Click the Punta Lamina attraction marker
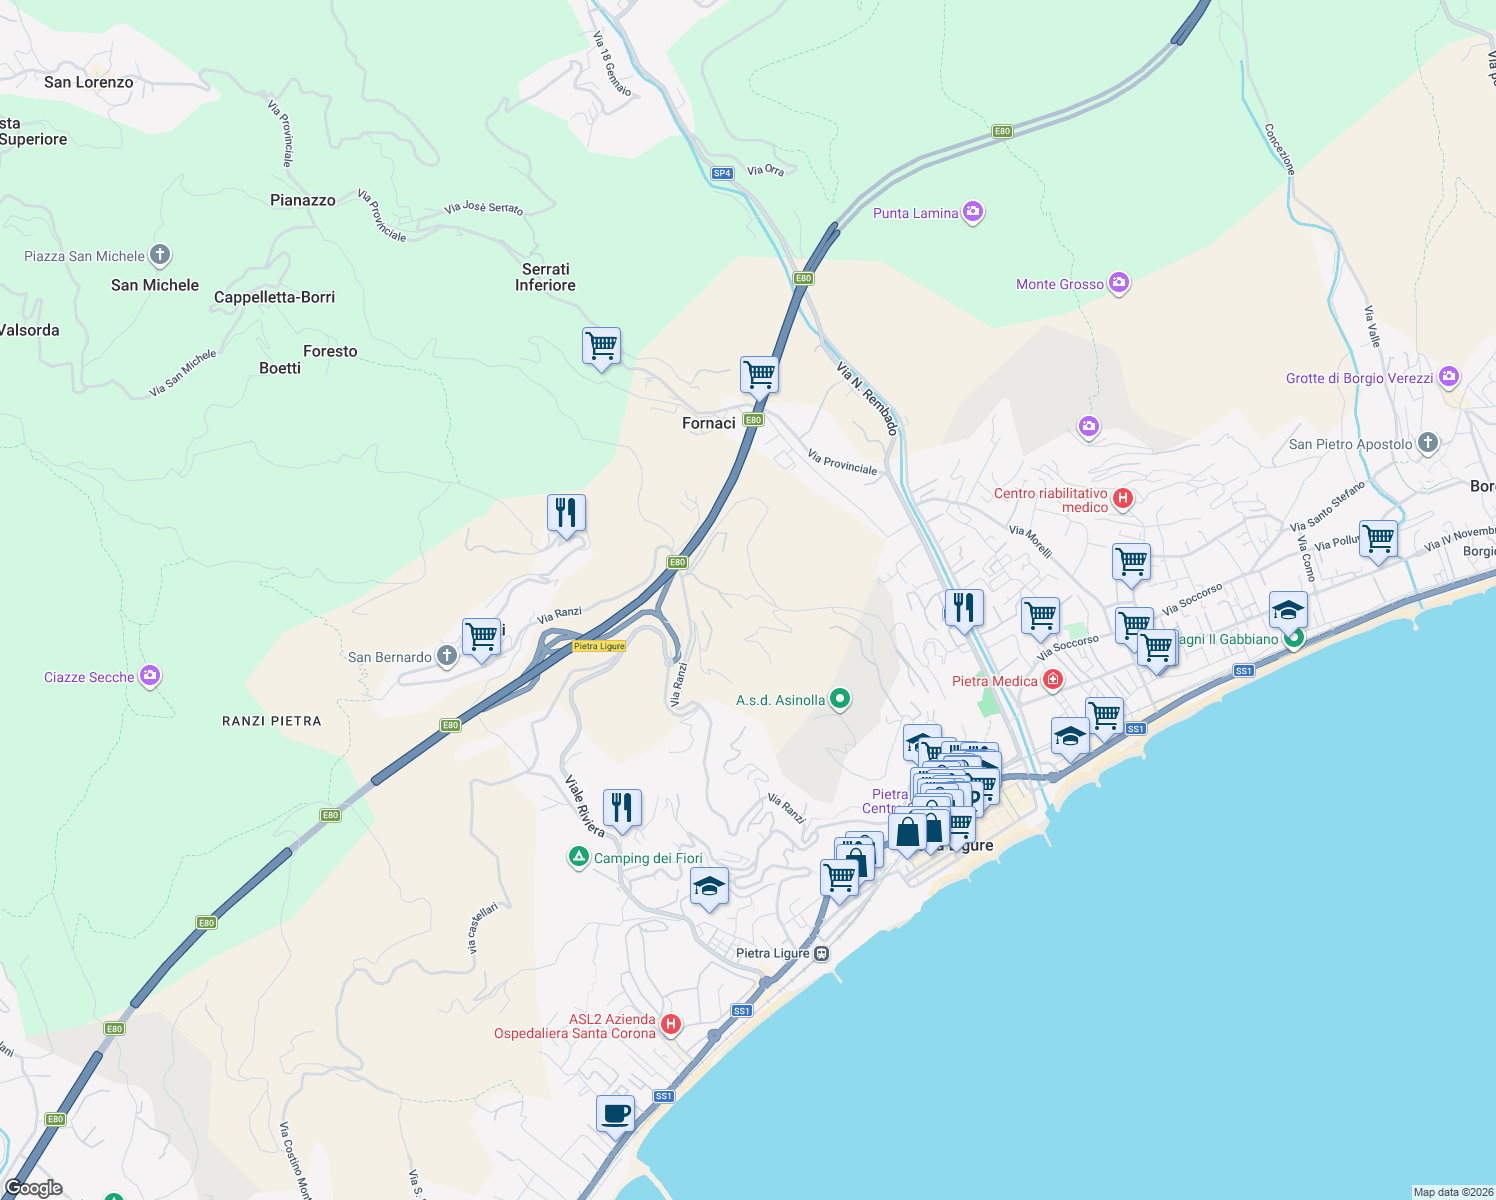1496x1200 pixels. pos(972,212)
